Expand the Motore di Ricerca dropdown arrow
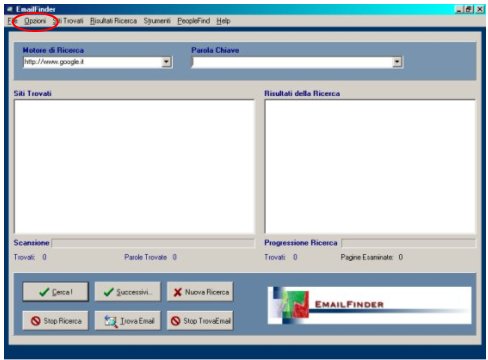 tap(166, 62)
